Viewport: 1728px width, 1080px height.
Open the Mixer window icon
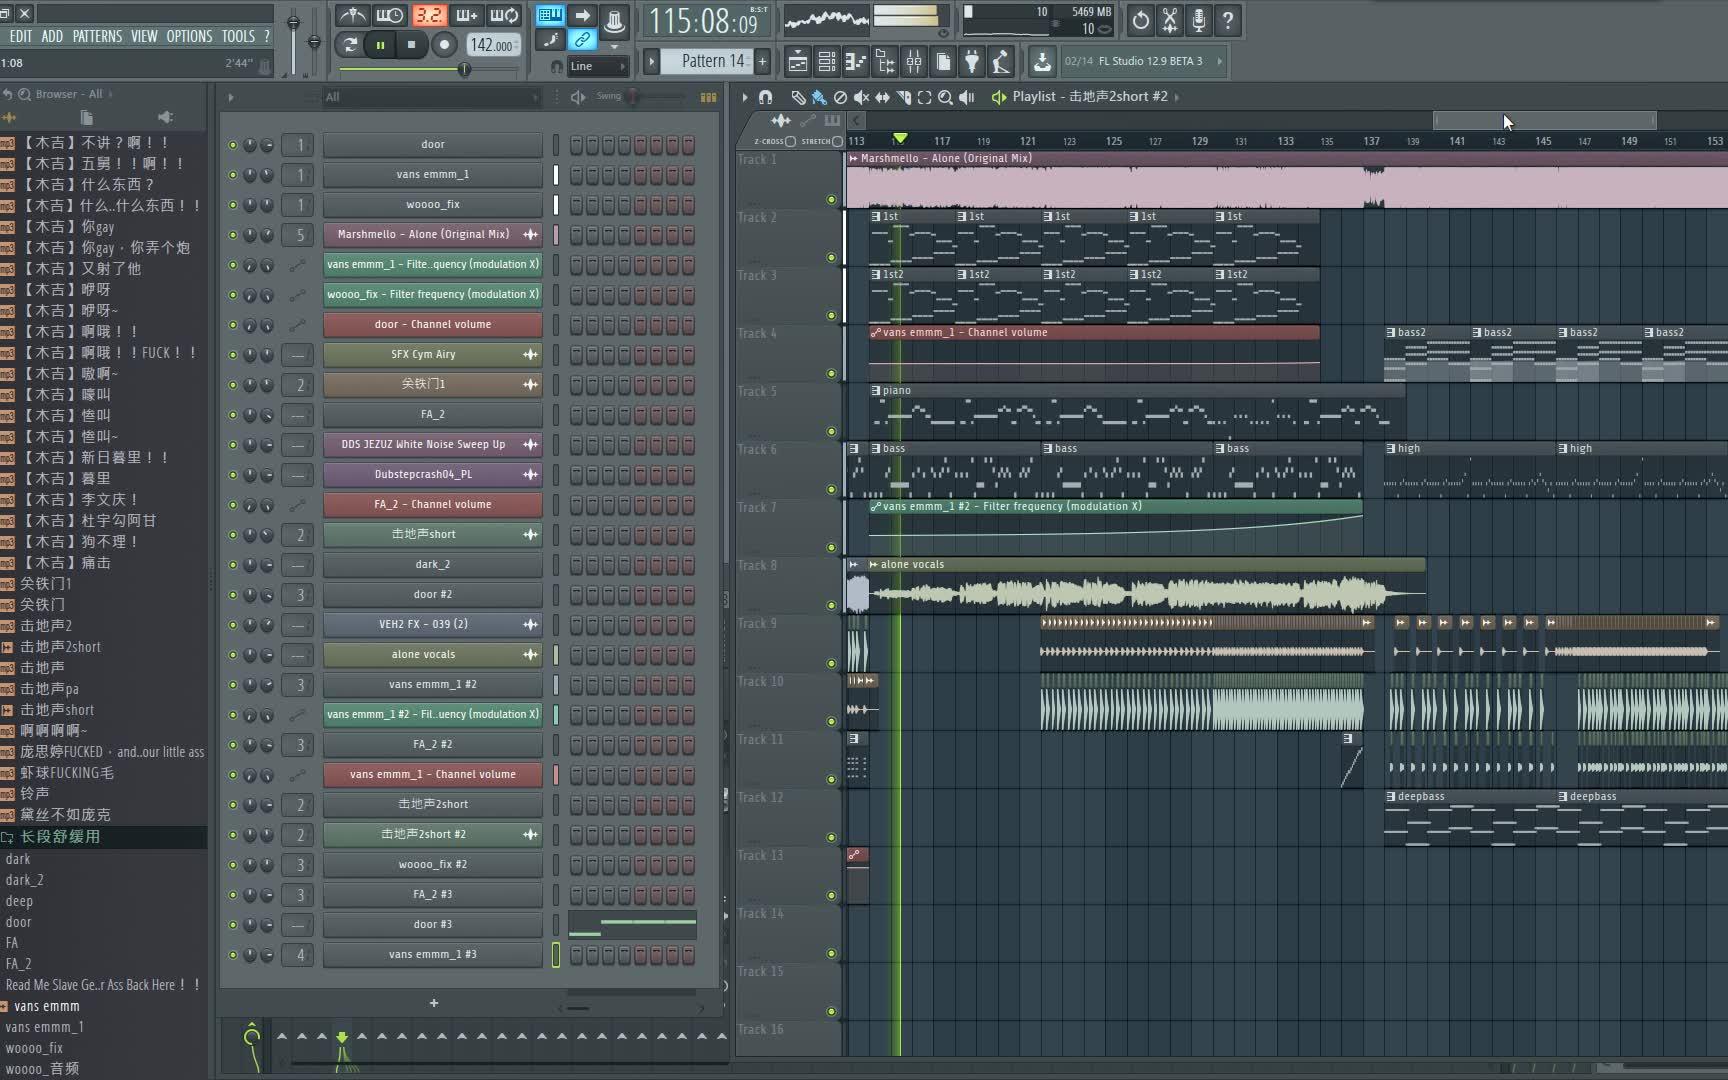click(913, 62)
